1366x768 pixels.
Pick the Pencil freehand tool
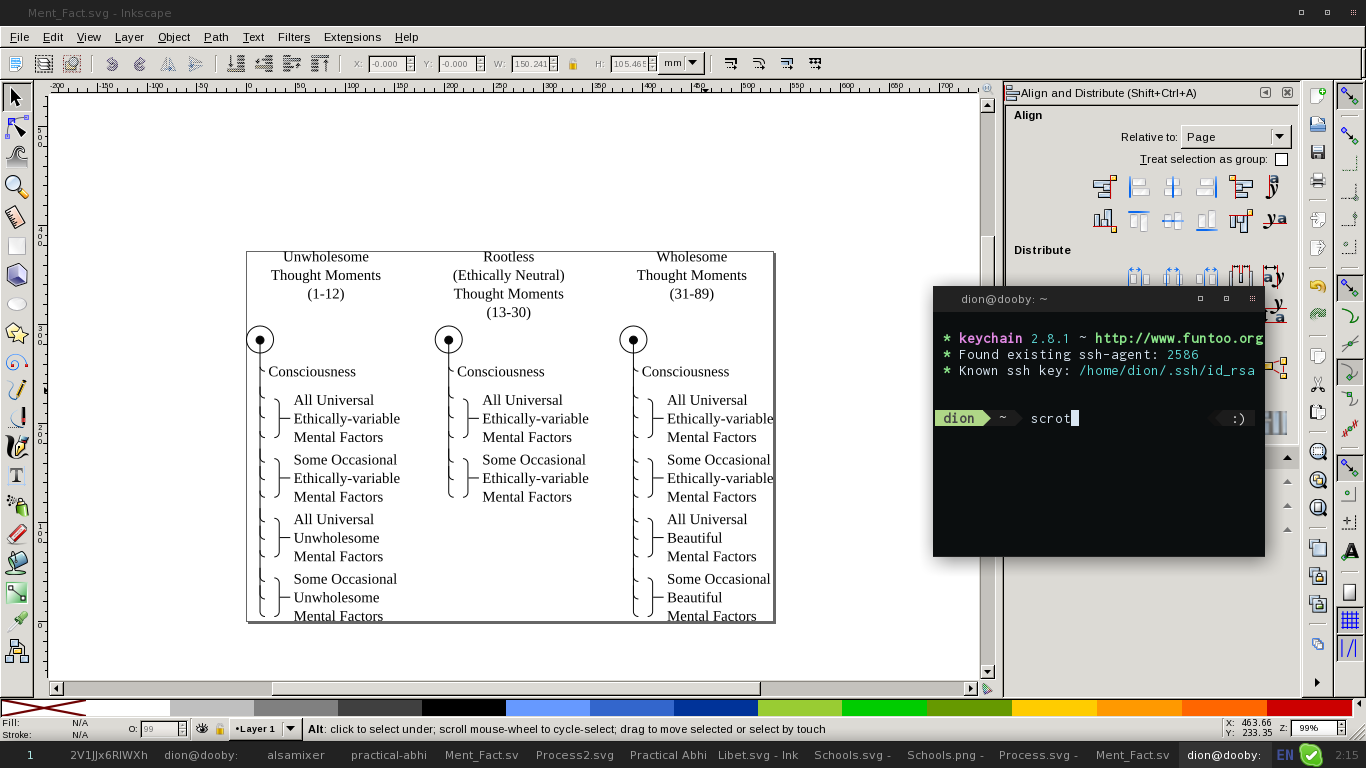(x=16, y=390)
